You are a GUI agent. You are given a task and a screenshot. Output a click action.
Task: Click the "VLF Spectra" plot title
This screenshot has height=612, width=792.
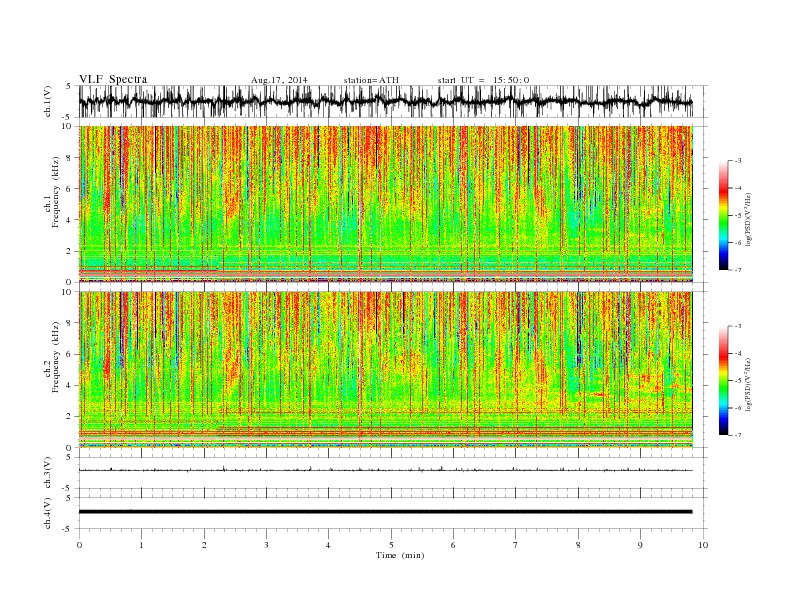click(x=113, y=79)
